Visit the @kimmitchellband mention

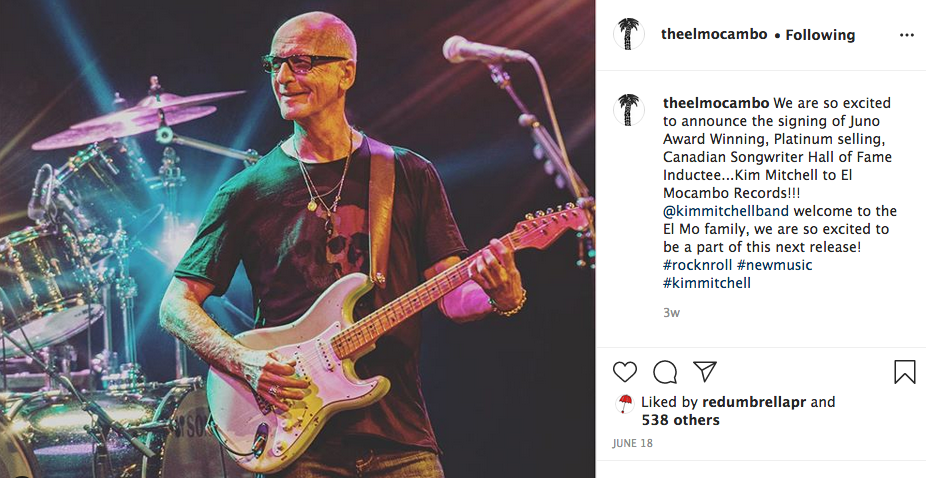click(x=726, y=211)
